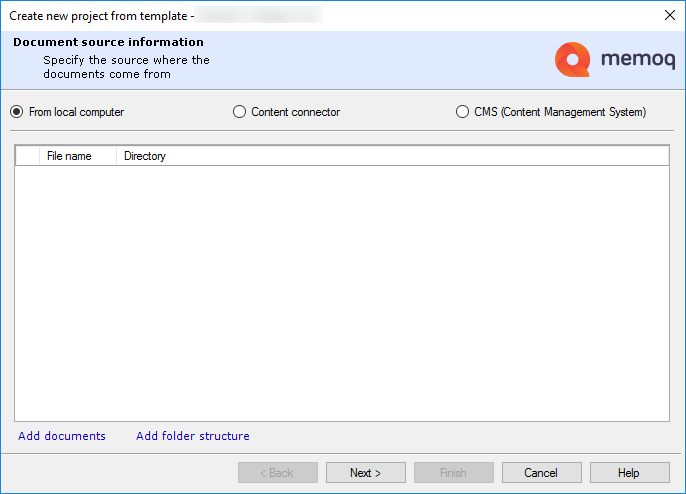Viewport: 686px width, 494px height.
Task: Click the File name column header
Action: [69, 156]
